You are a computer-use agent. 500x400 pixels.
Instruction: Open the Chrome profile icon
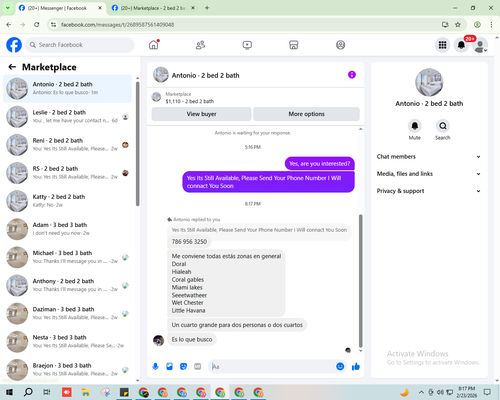point(477,25)
